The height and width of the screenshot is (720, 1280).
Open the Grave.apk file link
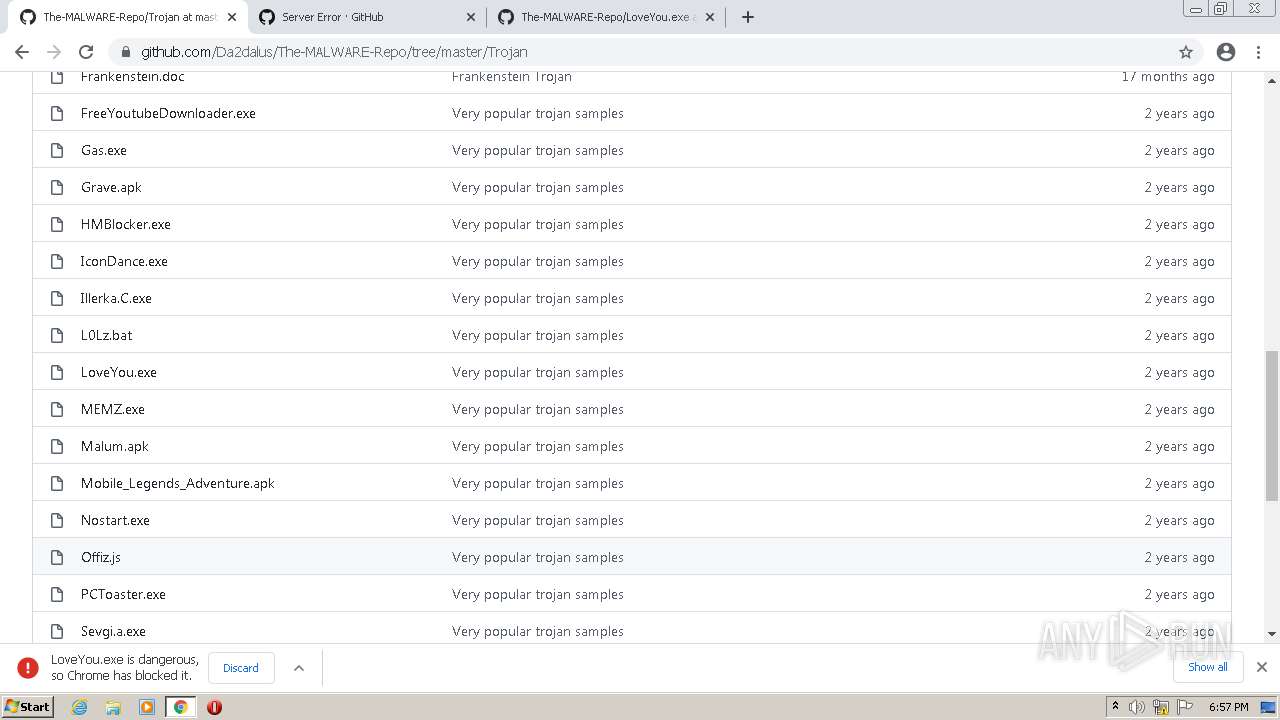click(x=111, y=187)
